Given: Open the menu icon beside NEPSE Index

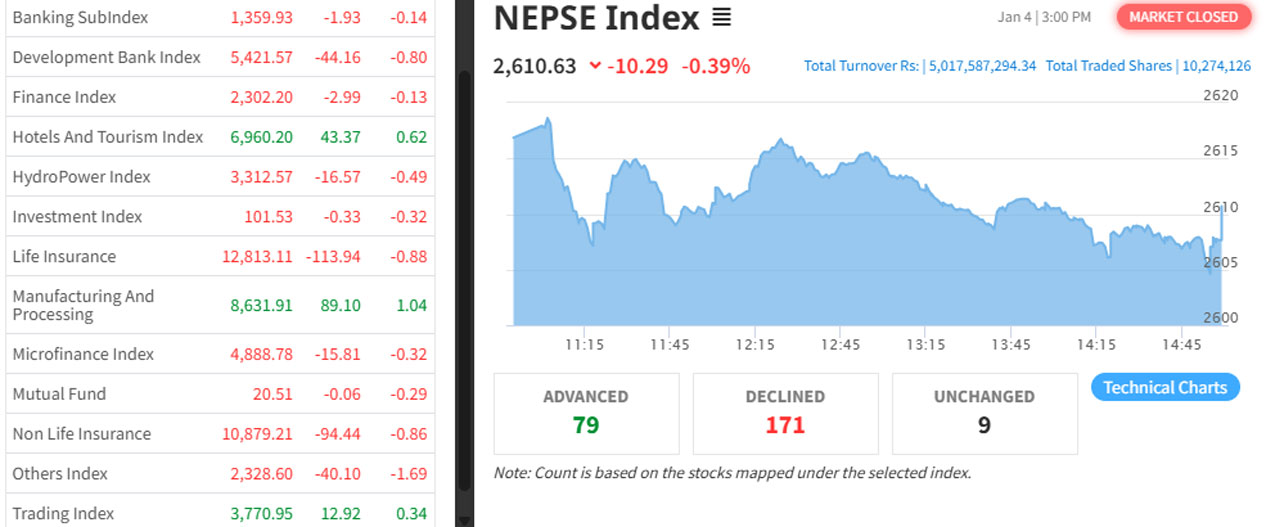Looking at the screenshot, I should click(721, 18).
